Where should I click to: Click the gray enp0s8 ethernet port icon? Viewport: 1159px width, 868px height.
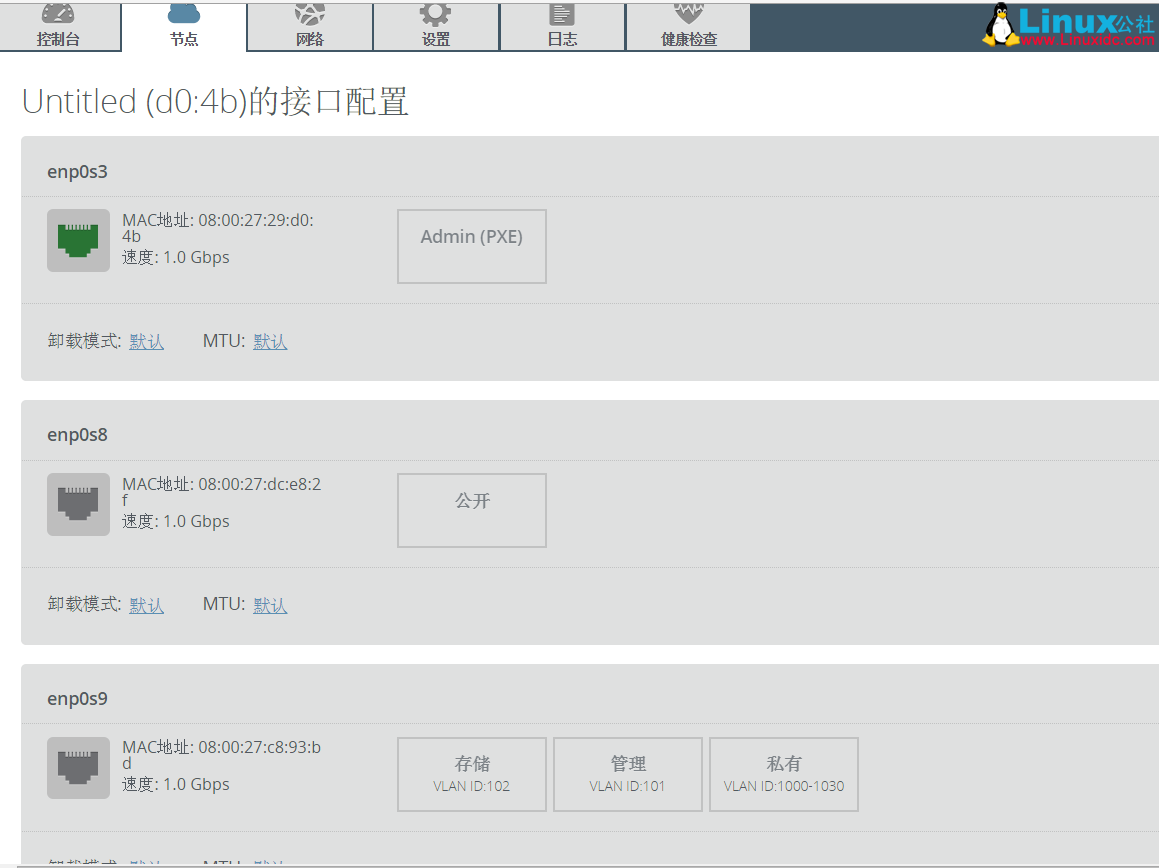pos(78,504)
